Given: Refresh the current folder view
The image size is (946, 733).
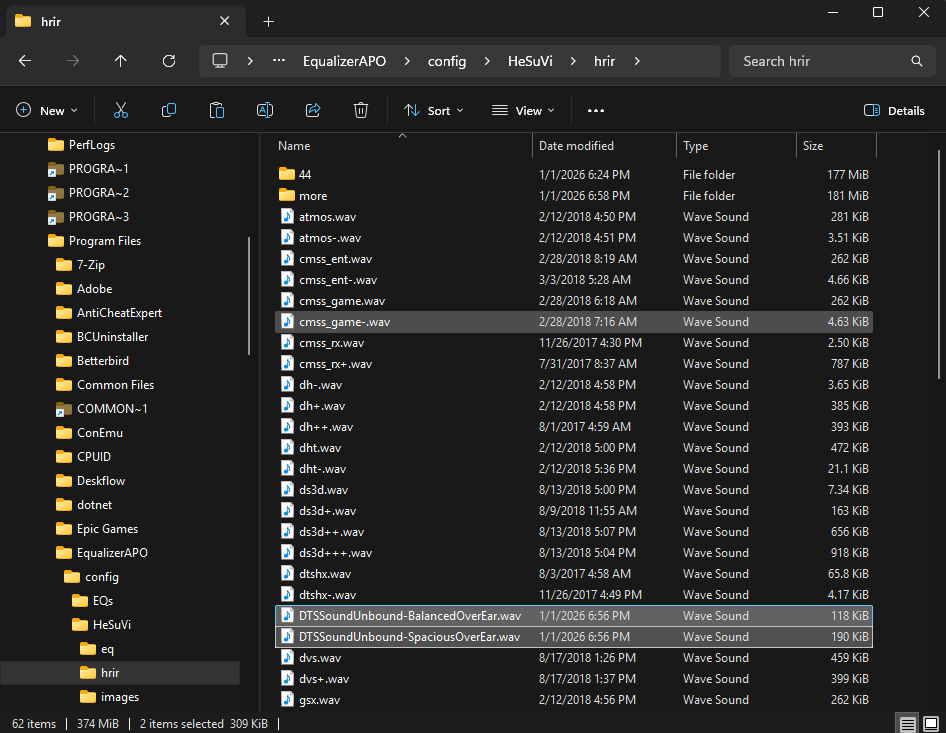Looking at the screenshot, I should [x=169, y=61].
